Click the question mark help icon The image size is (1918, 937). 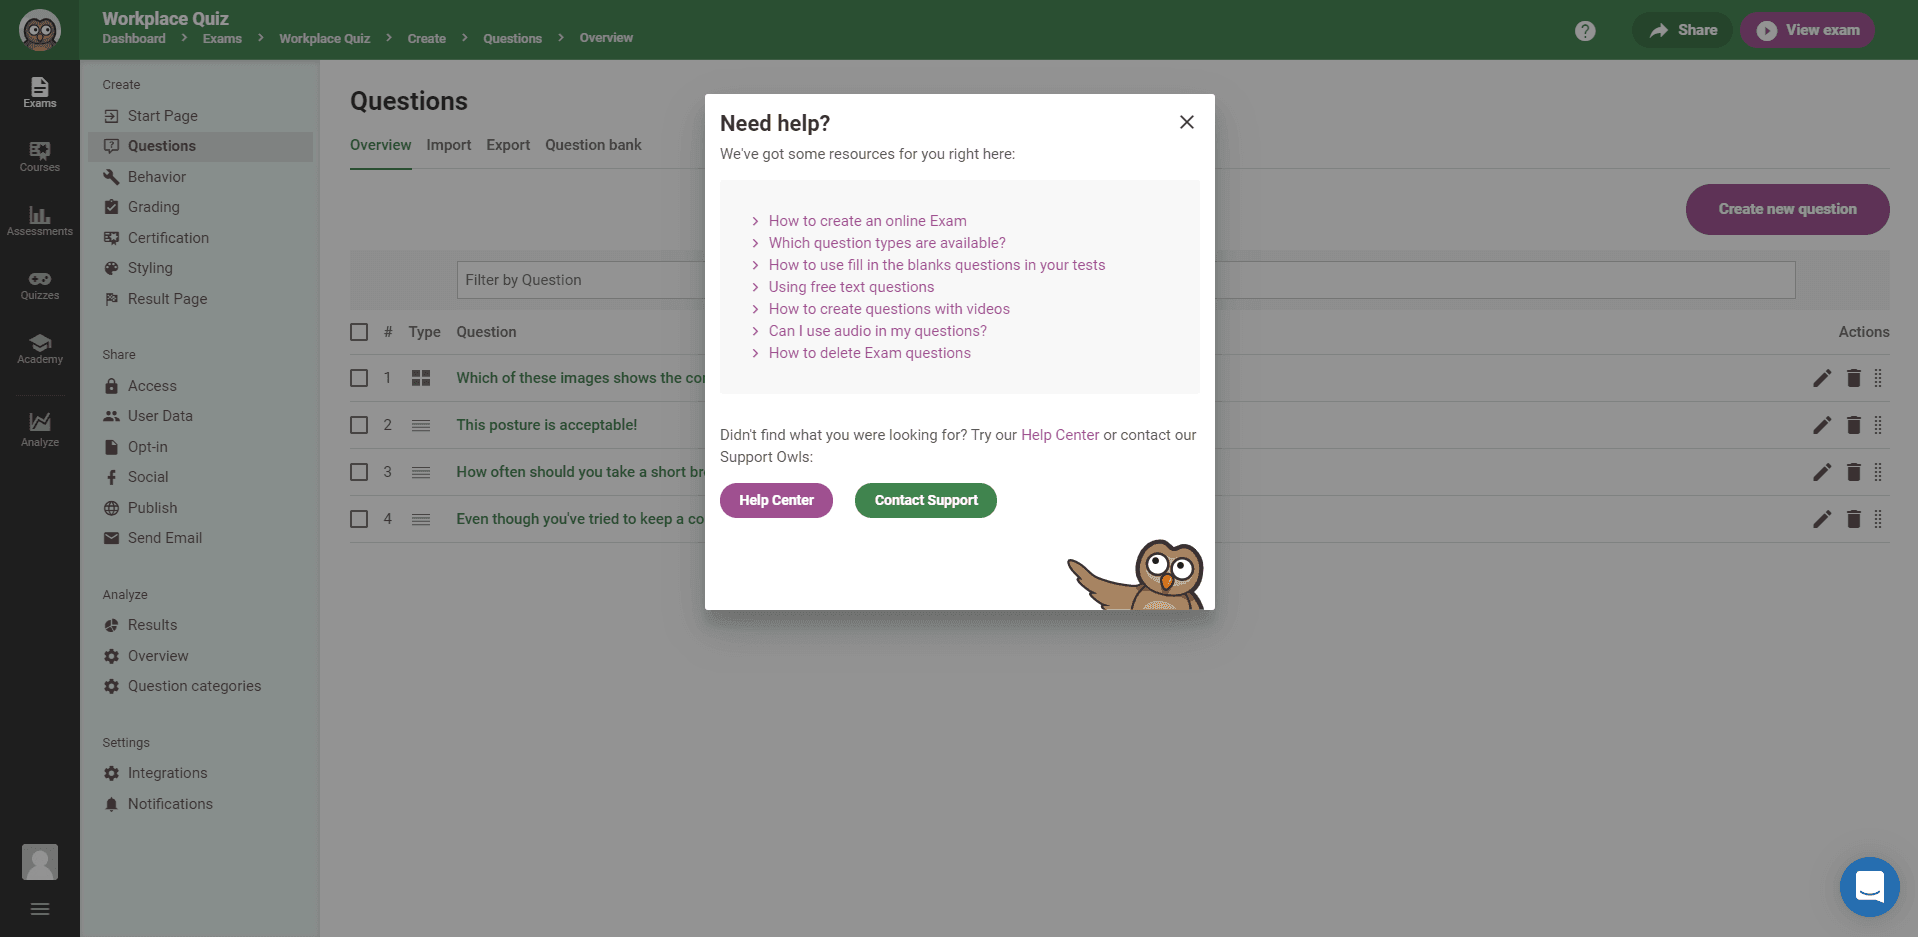coord(1585,31)
